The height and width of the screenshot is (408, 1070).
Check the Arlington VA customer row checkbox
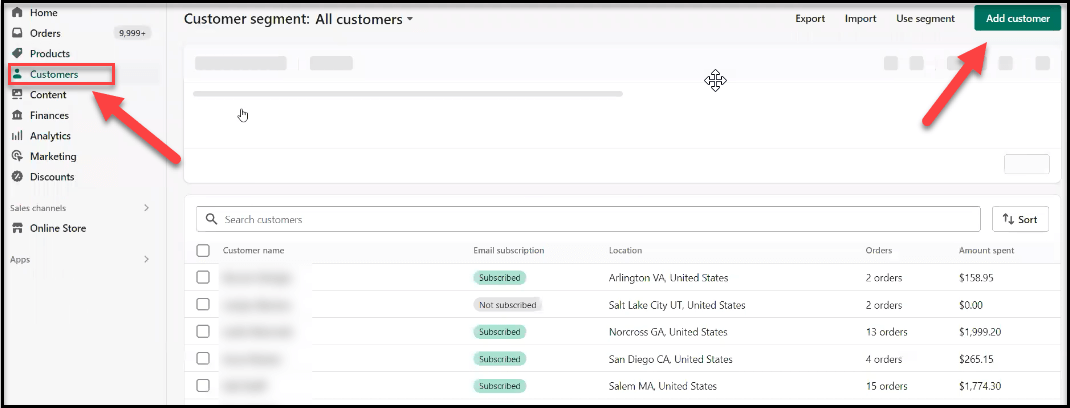(x=203, y=277)
